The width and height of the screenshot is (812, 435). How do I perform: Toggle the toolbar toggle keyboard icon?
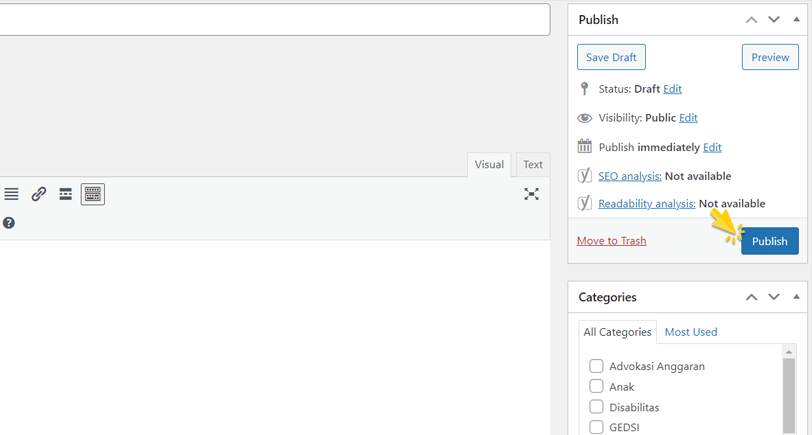click(x=93, y=194)
